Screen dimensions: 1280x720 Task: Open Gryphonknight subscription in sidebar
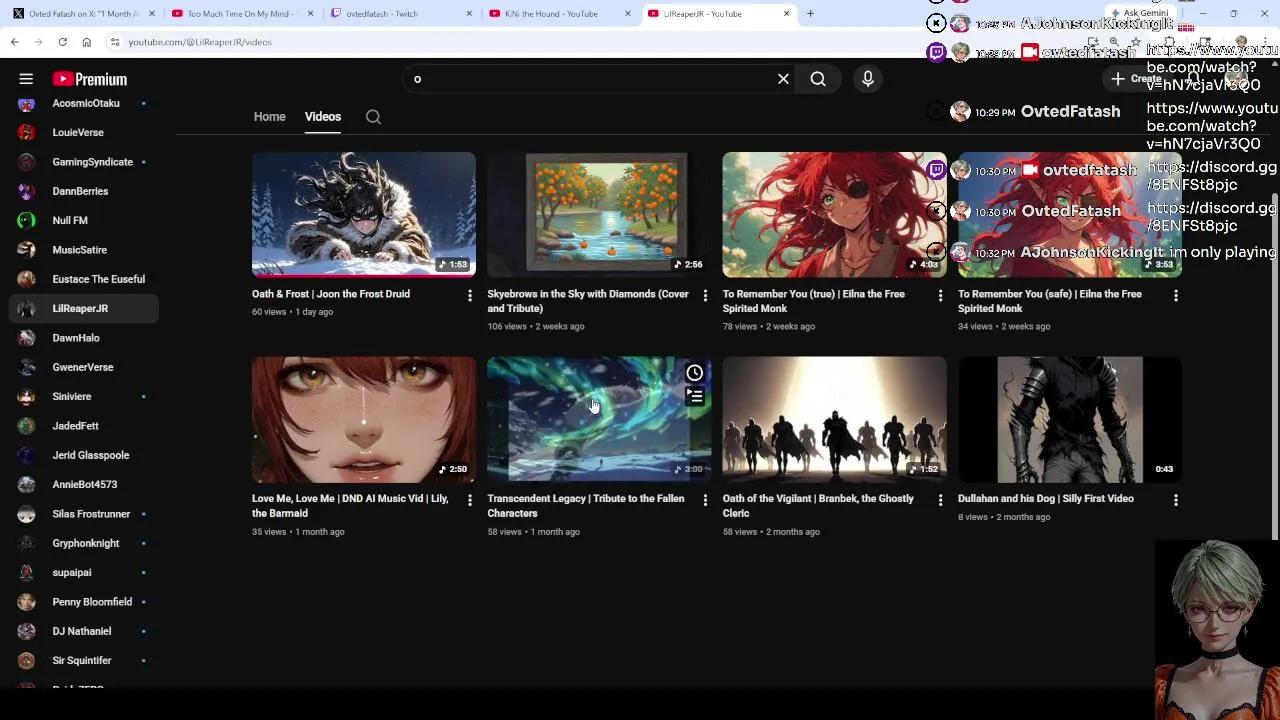[x=83, y=543]
